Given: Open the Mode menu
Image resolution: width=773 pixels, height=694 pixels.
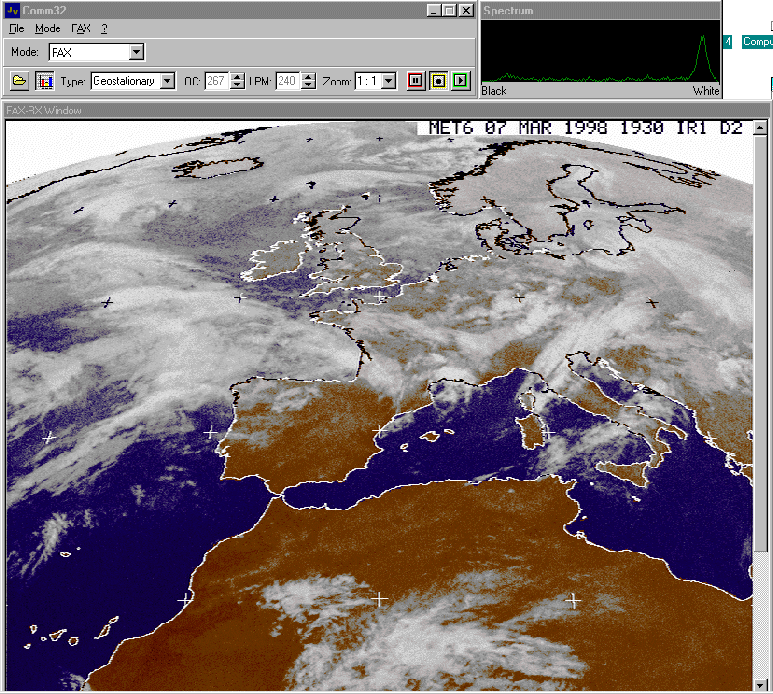Looking at the screenshot, I should (x=47, y=29).
